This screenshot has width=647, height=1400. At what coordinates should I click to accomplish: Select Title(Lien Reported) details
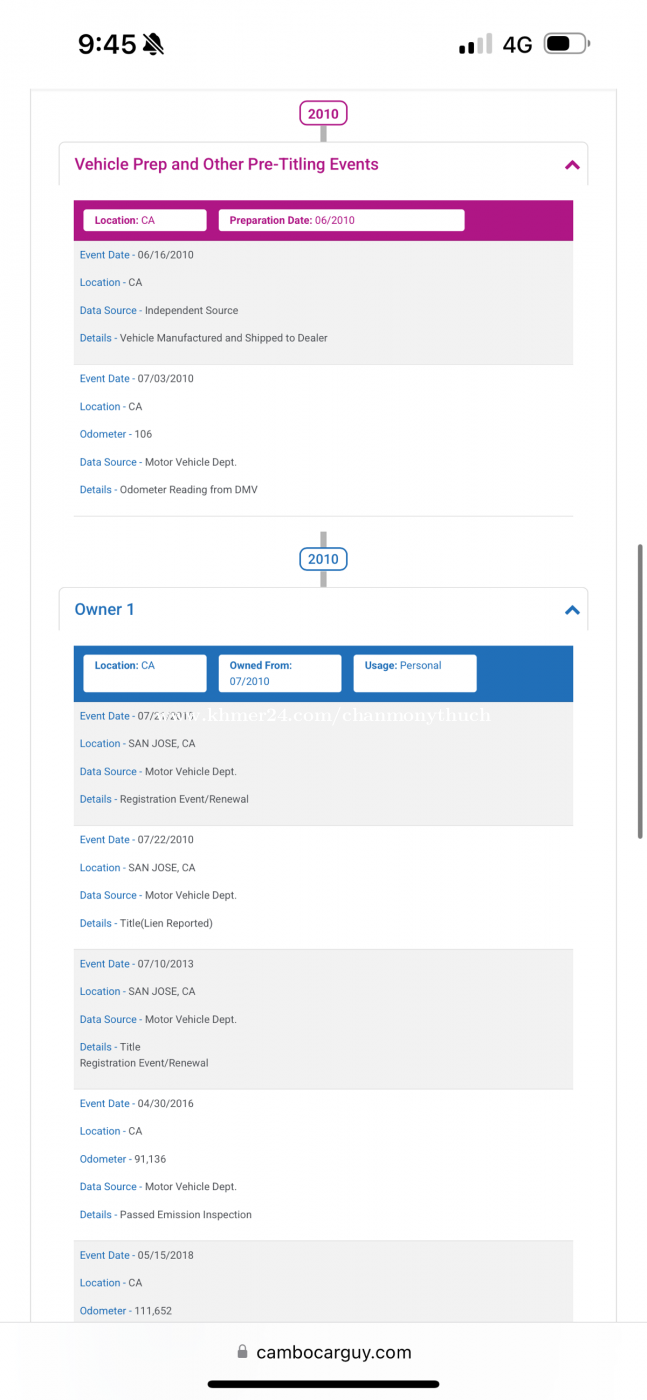146,923
